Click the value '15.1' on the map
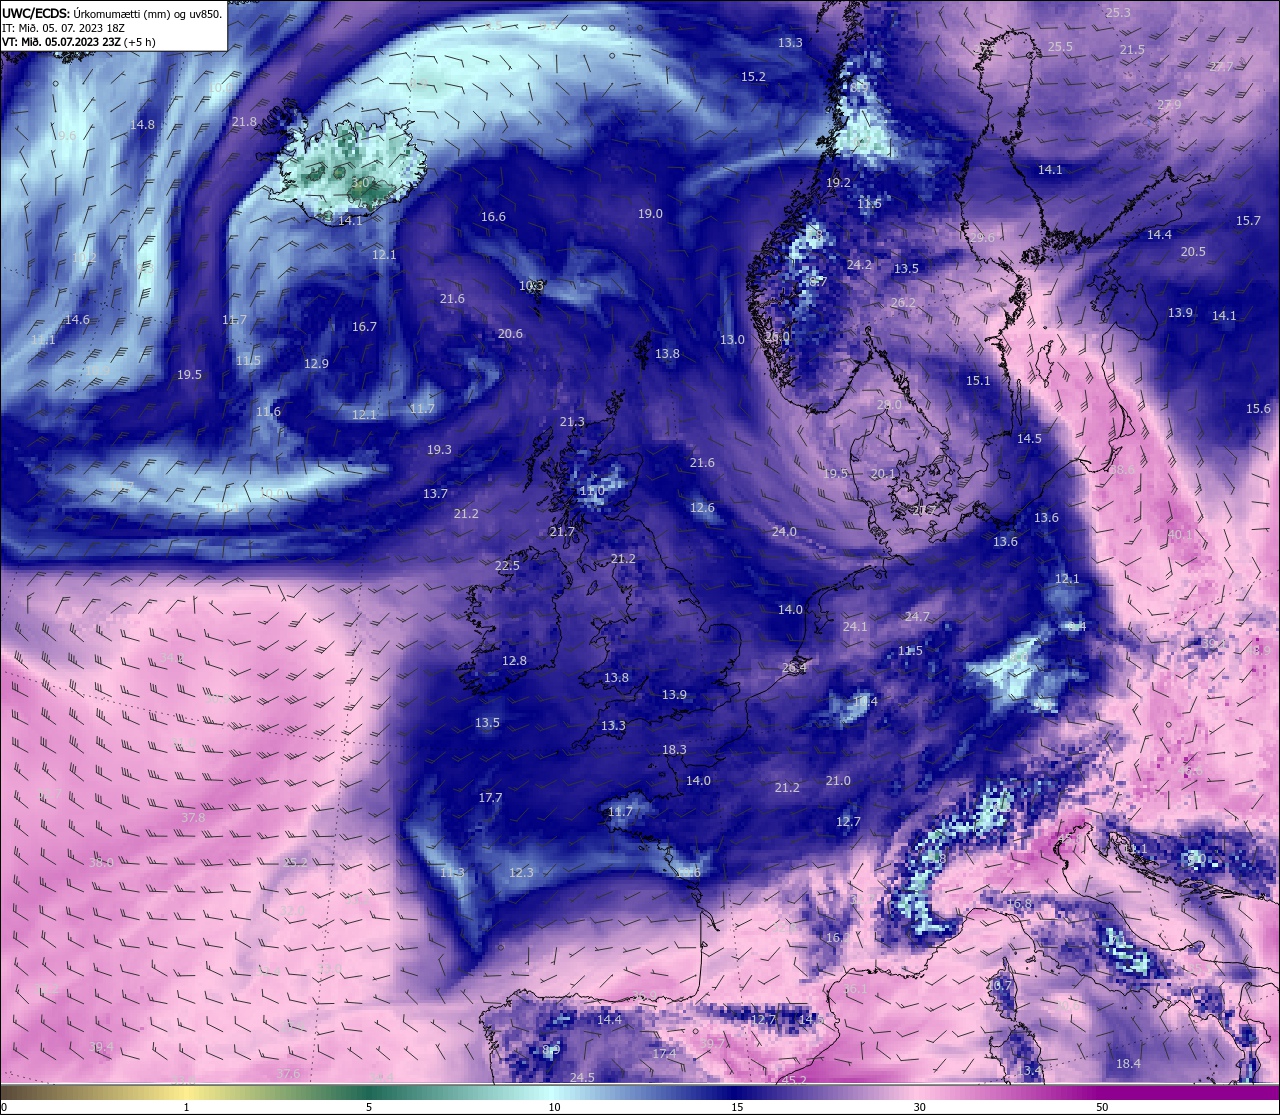The image size is (1280, 1115). tap(978, 381)
